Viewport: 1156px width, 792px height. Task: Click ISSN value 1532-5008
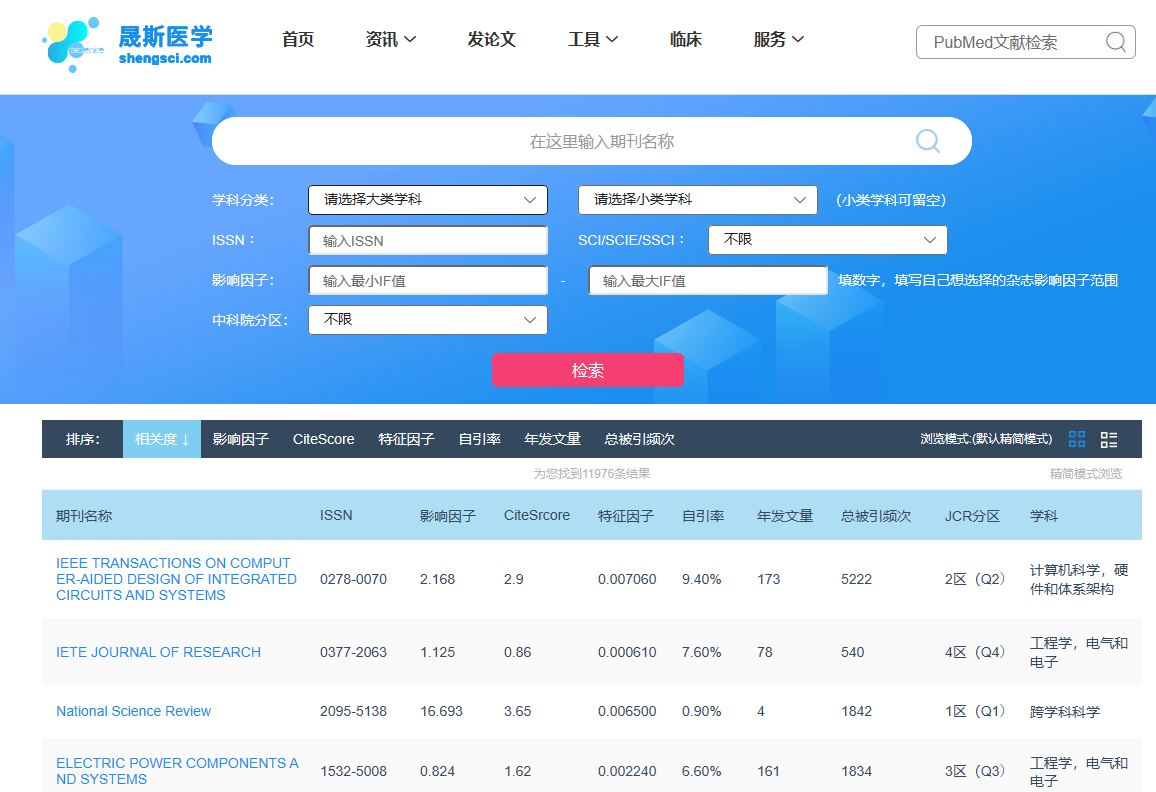pyautogui.click(x=353, y=771)
